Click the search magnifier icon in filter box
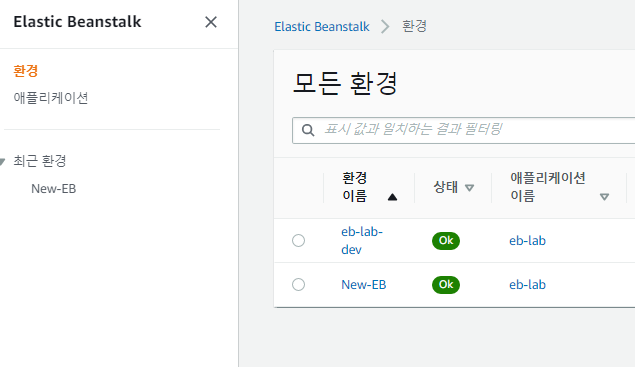This screenshot has height=367, width=635. tap(308, 130)
